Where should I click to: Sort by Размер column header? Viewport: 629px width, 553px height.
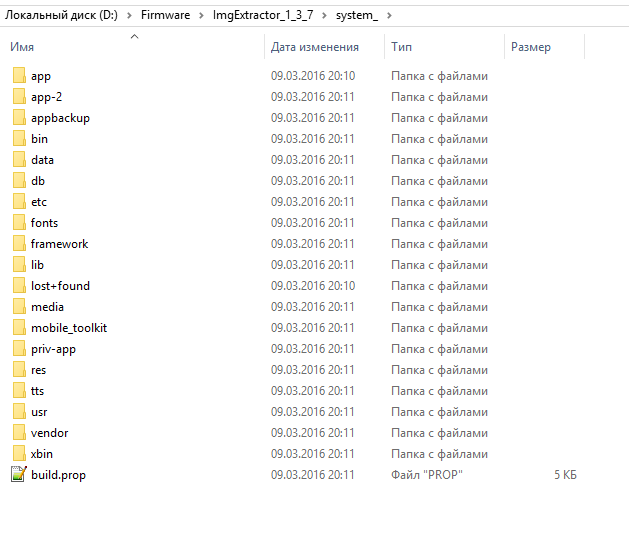click(x=531, y=47)
